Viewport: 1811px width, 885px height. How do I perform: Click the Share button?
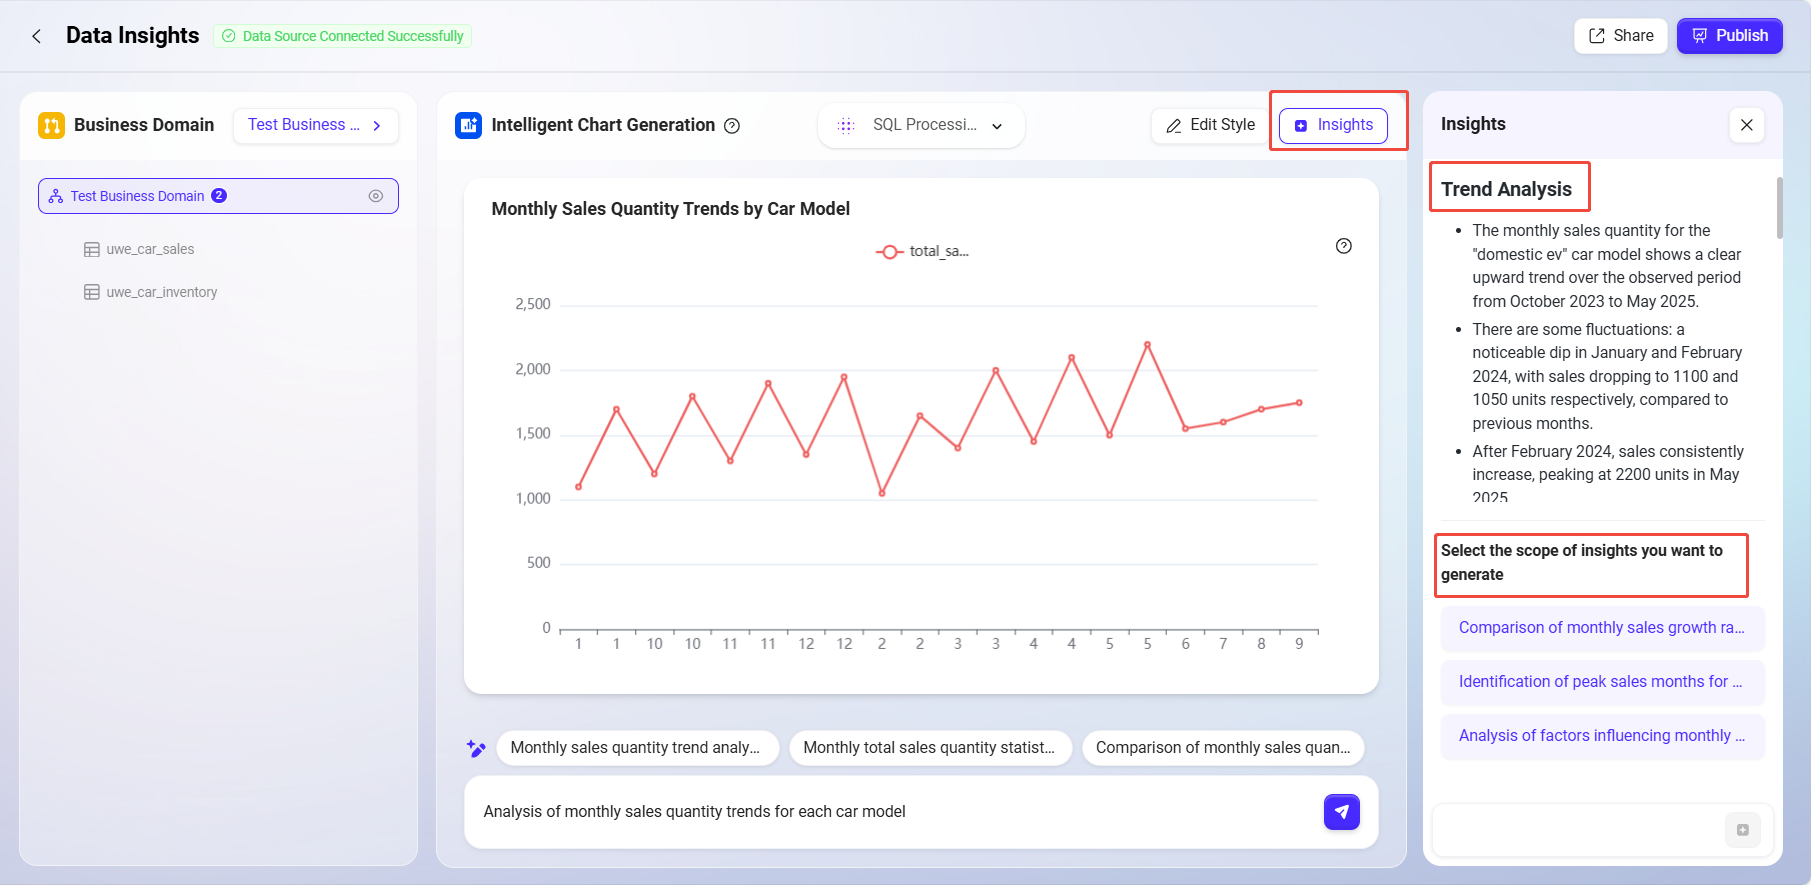[1620, 36]
